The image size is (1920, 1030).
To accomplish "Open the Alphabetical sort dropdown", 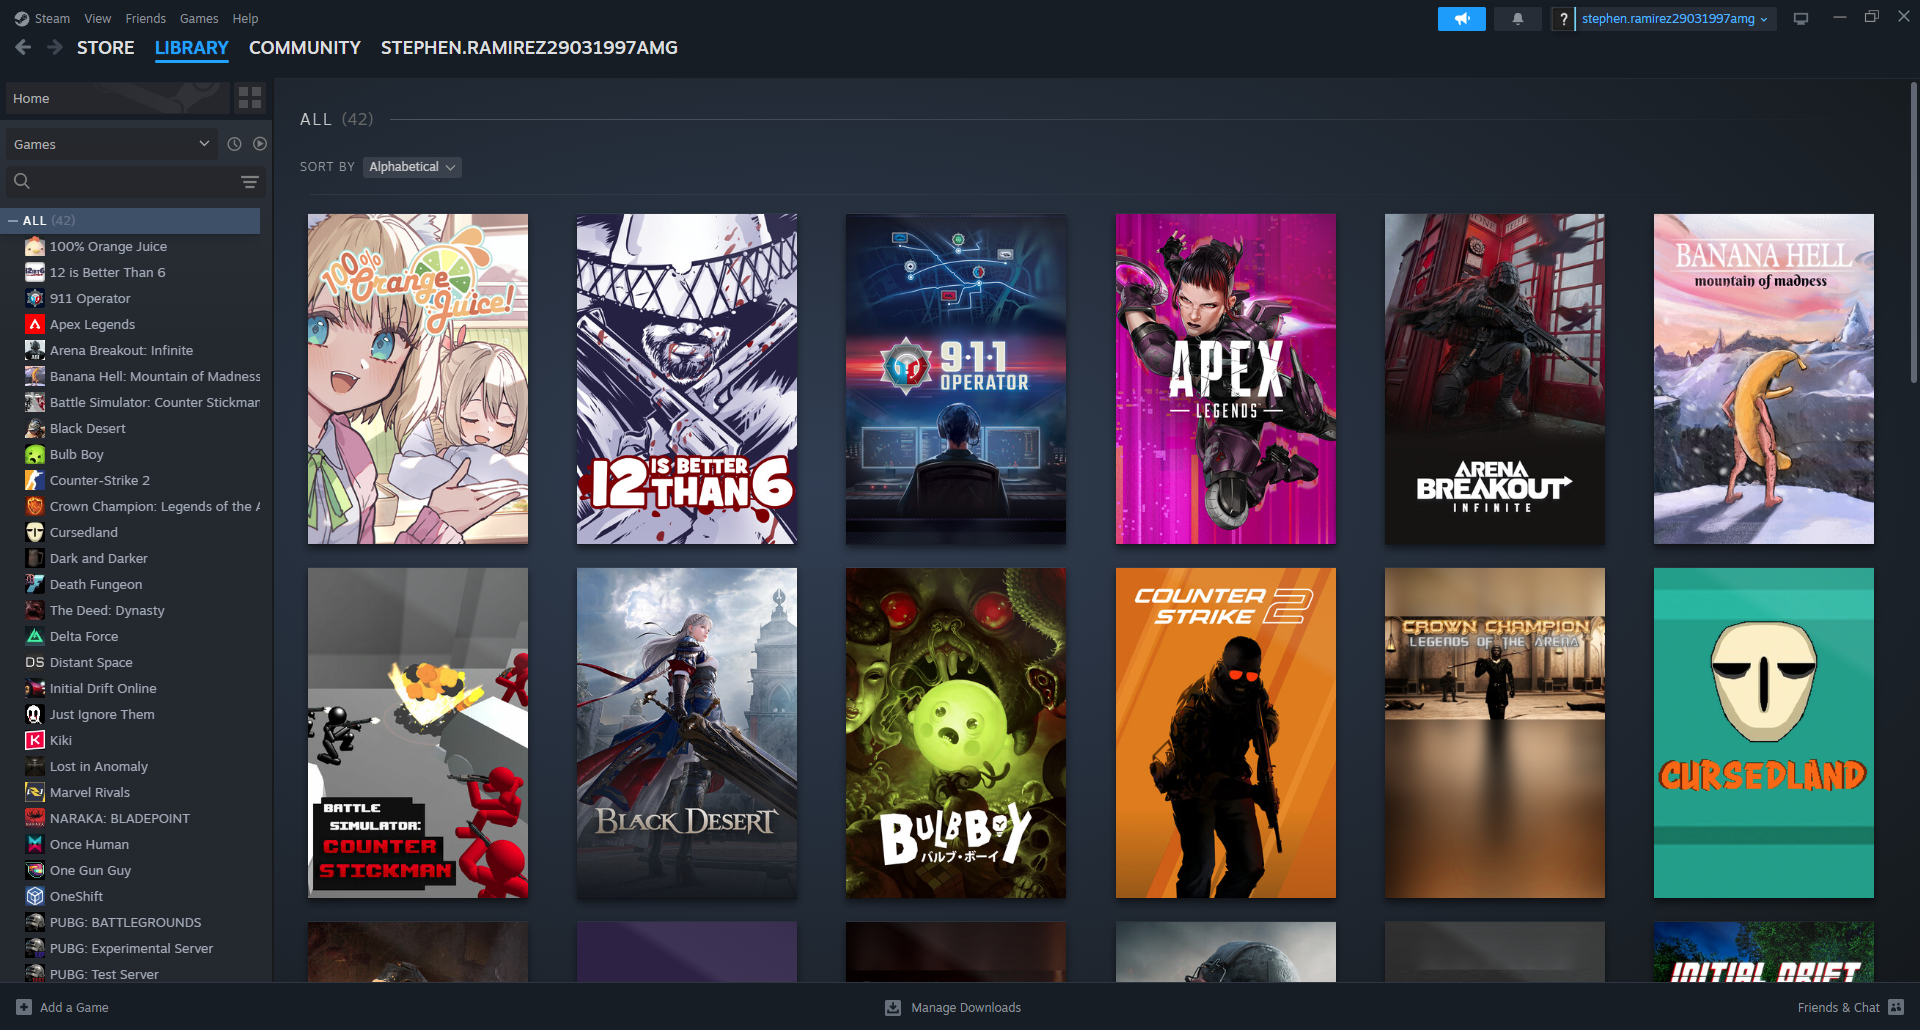I will pos(412,167).
